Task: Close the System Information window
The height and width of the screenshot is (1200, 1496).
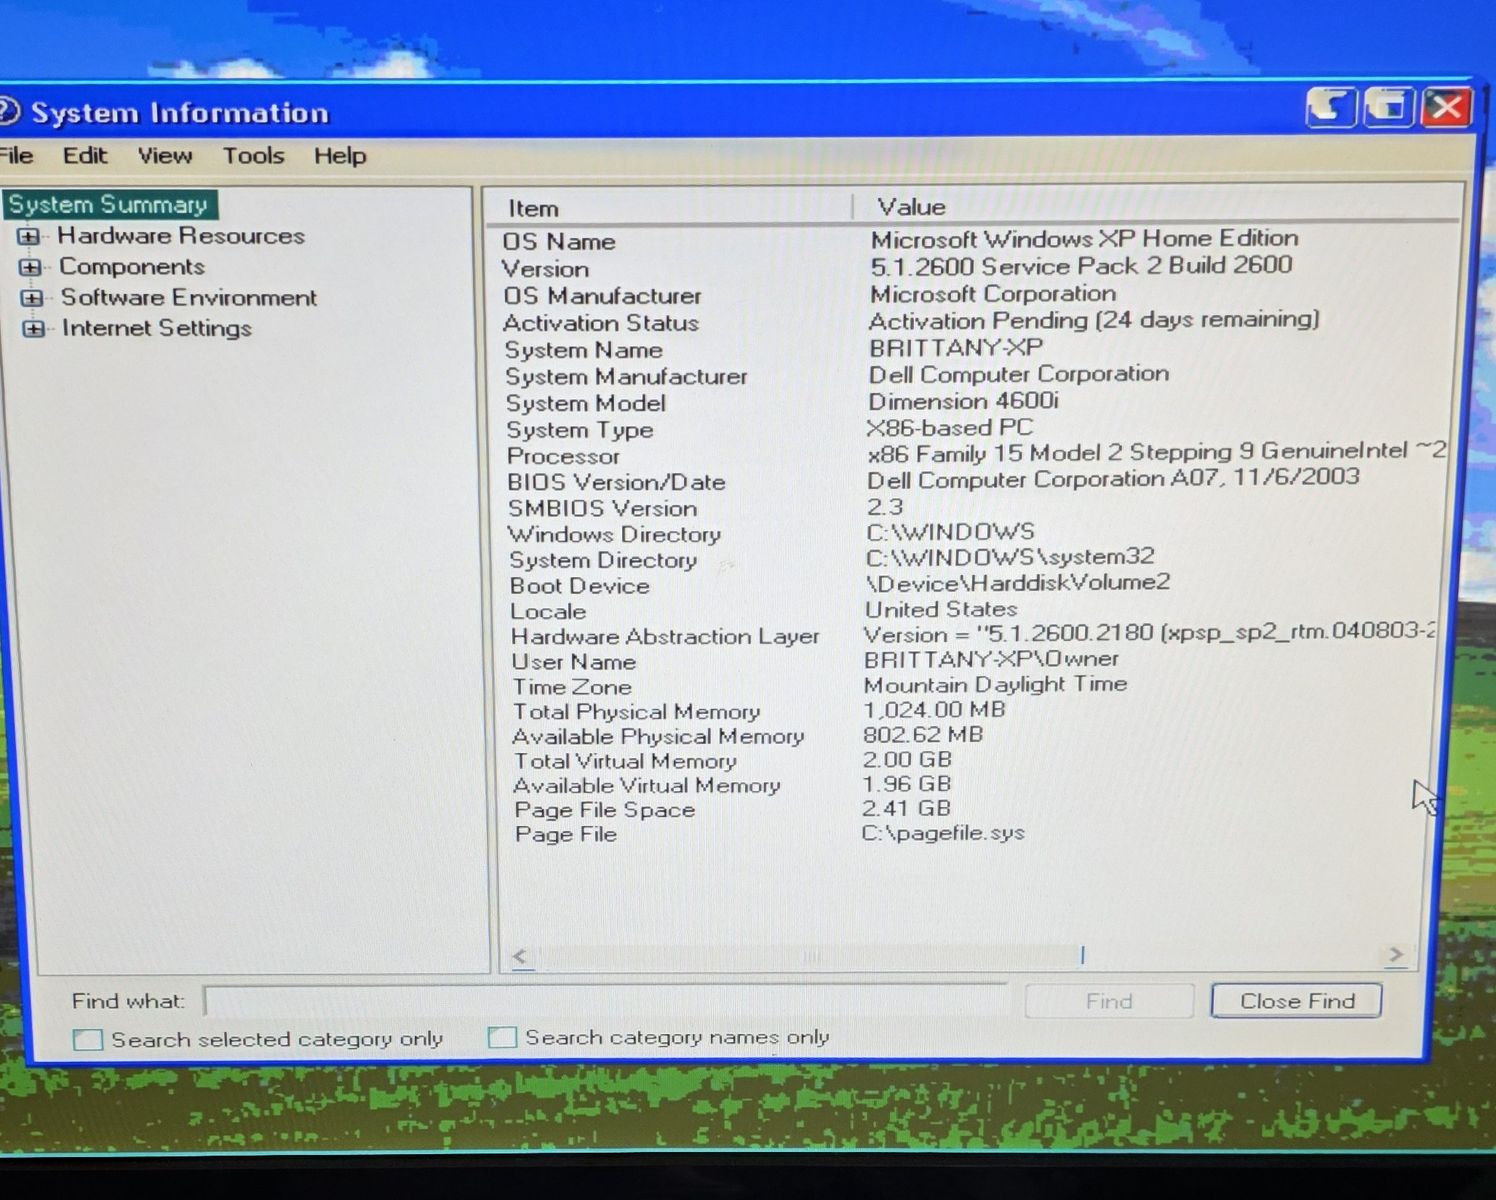Action: coord(1446,107)
